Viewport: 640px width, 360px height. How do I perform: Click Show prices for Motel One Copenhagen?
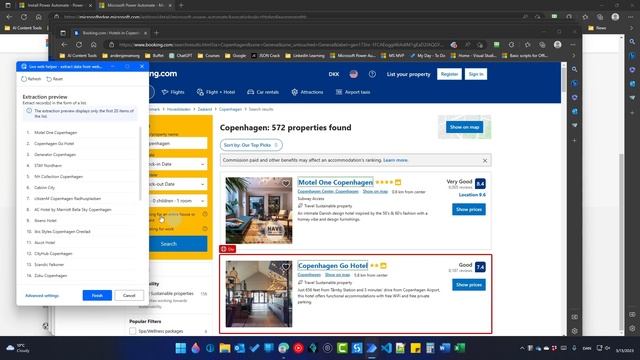[469, 209]
